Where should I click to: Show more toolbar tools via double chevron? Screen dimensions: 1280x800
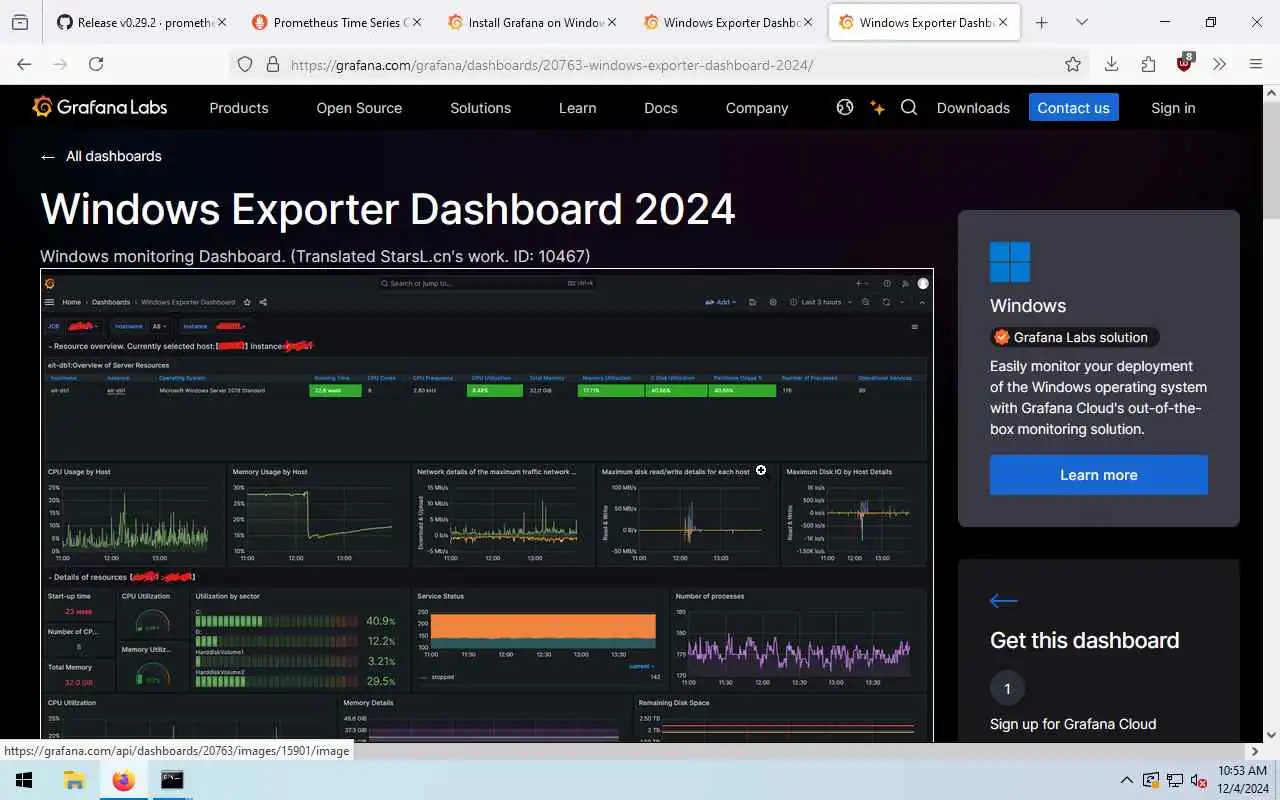pyautogui.click(x=1219, y=64)
